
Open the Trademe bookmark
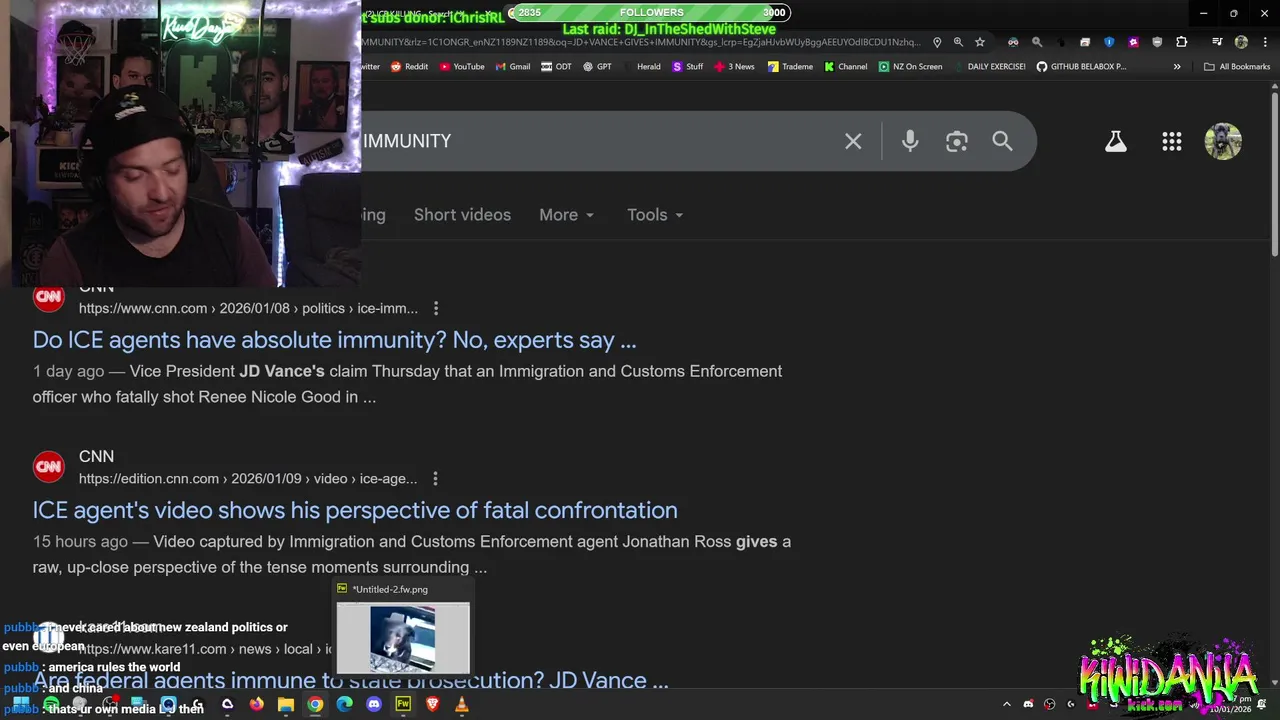(790, 67)
